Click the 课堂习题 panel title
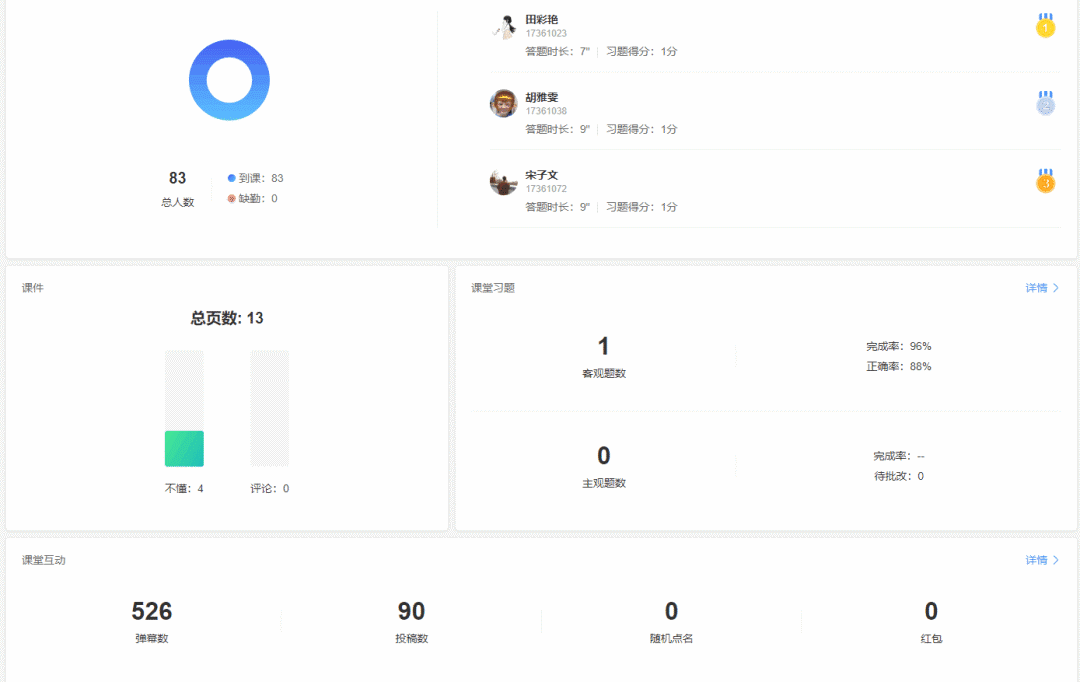 tap(493, 288)
